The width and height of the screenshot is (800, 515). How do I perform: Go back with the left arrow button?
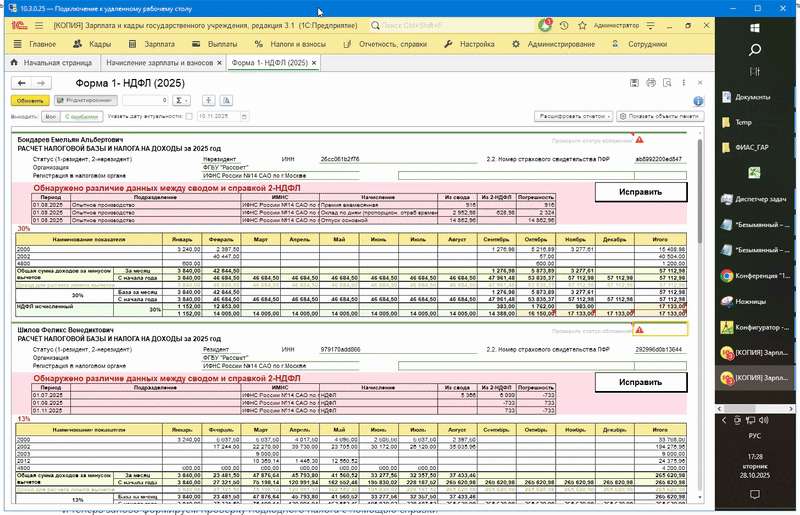tap(21, 83)
